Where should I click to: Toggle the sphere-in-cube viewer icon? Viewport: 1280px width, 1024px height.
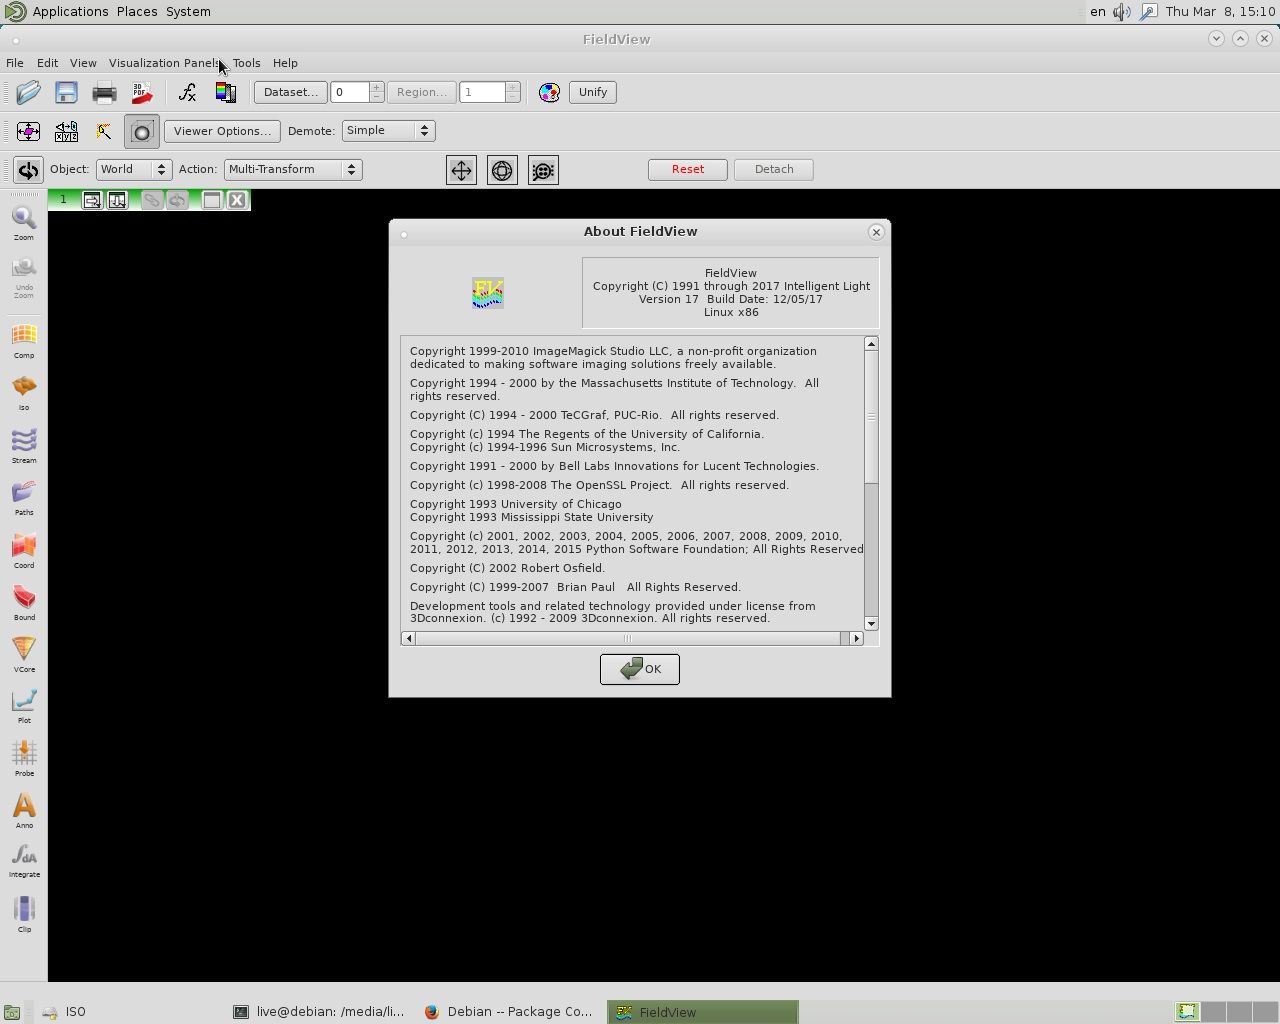pyautogui.click(x=142, y=131)
